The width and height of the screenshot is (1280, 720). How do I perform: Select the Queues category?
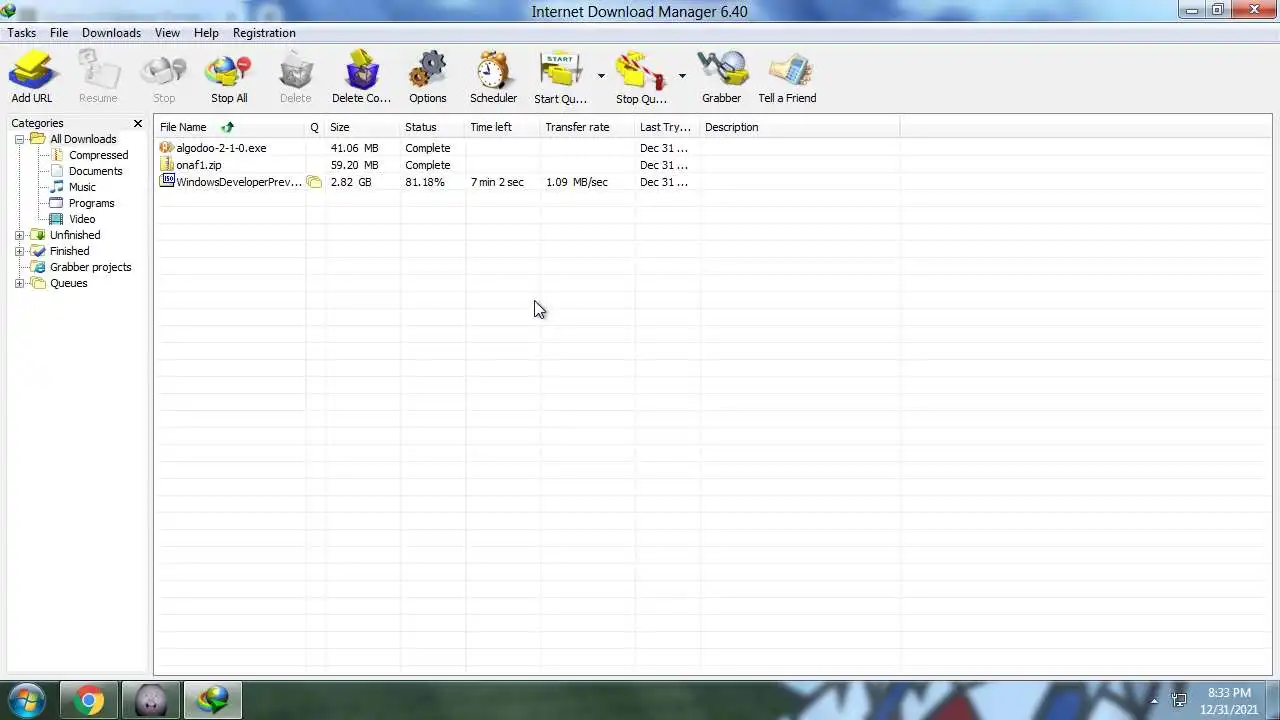(x=68, y=283)
